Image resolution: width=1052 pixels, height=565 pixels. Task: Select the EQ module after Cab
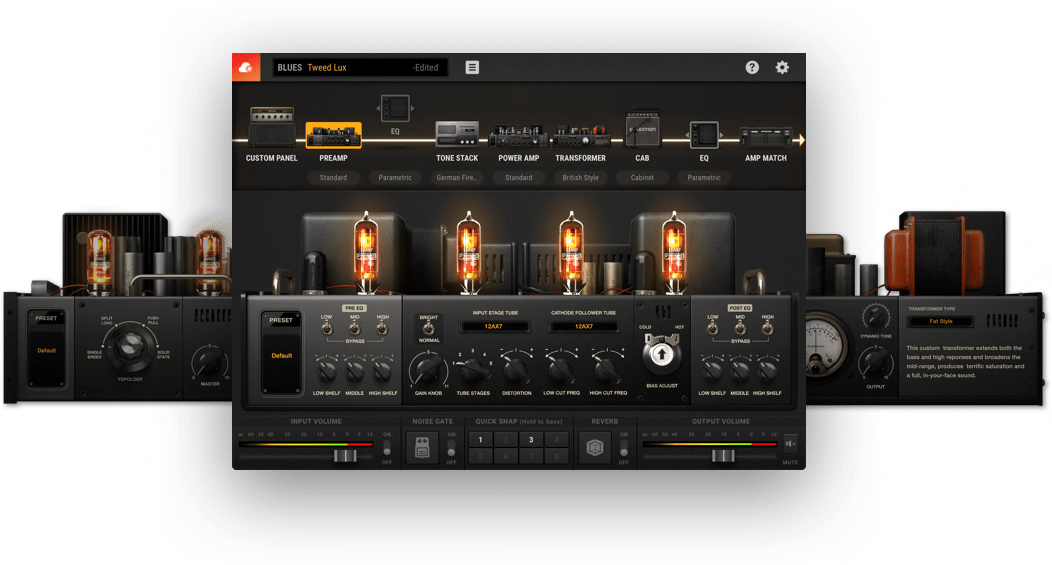pos(704,134)
